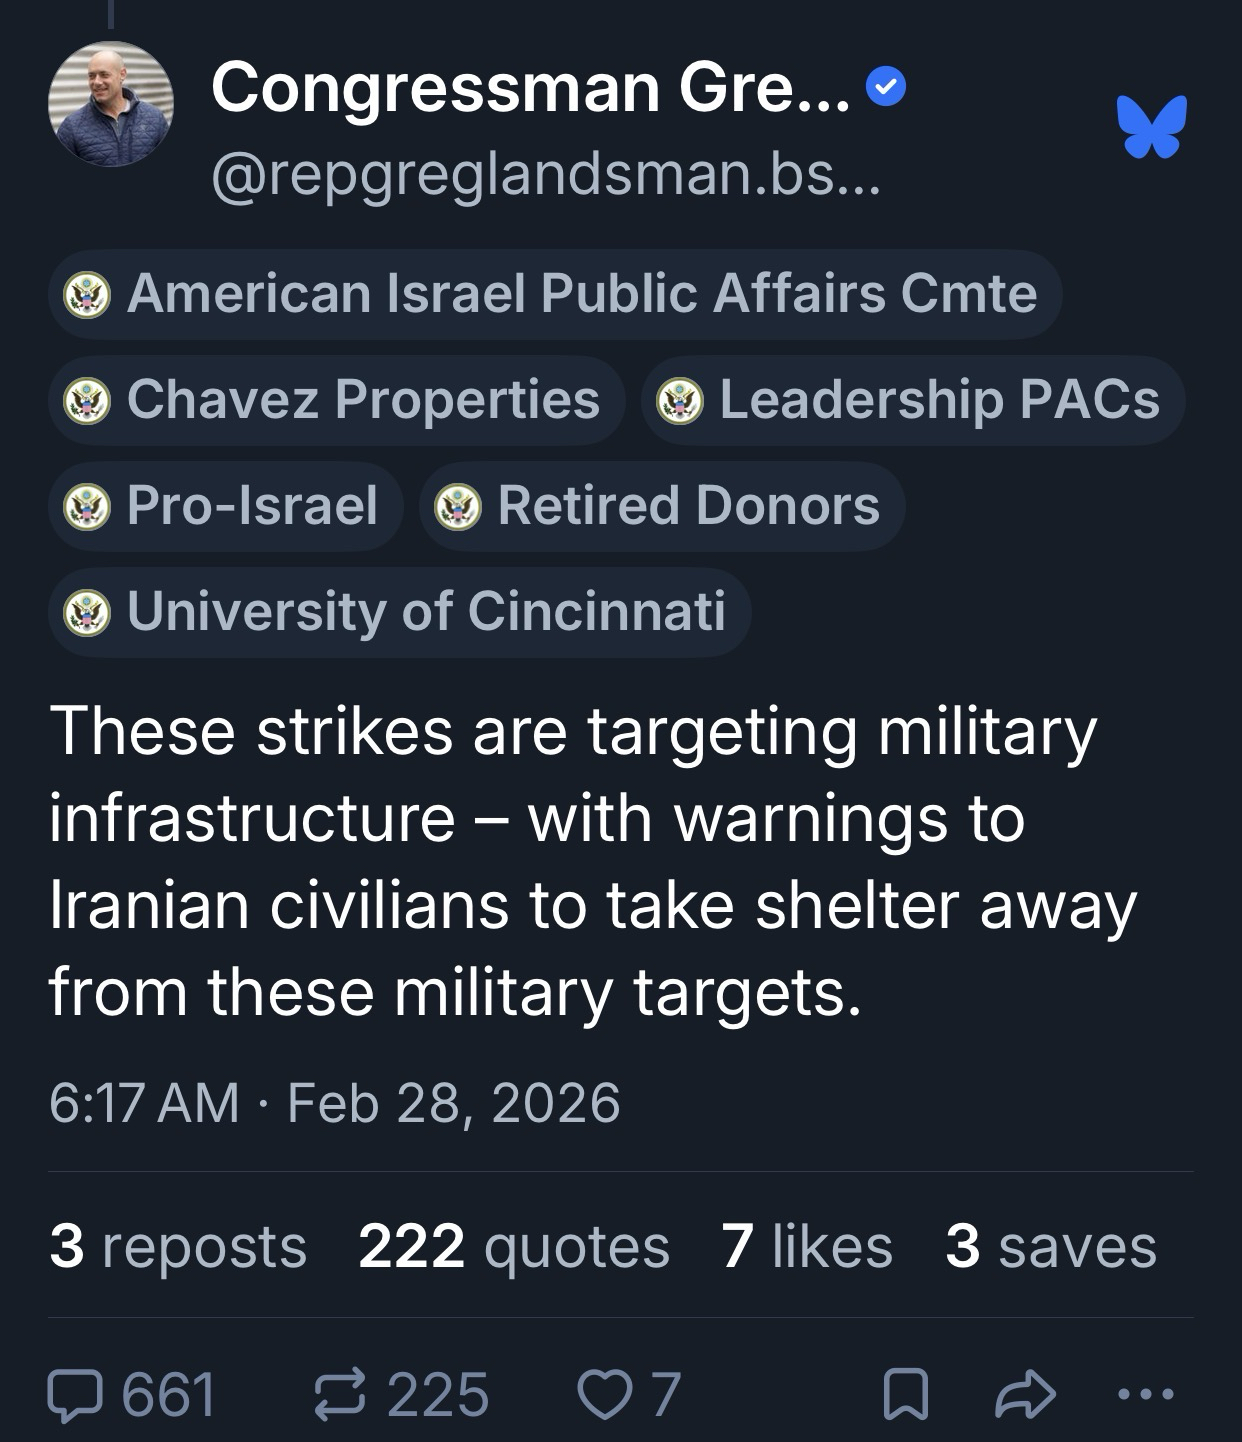1242x1442 pixels.
Task: Open the Congressman's profile avatar photo
Action: click(111, 104)
